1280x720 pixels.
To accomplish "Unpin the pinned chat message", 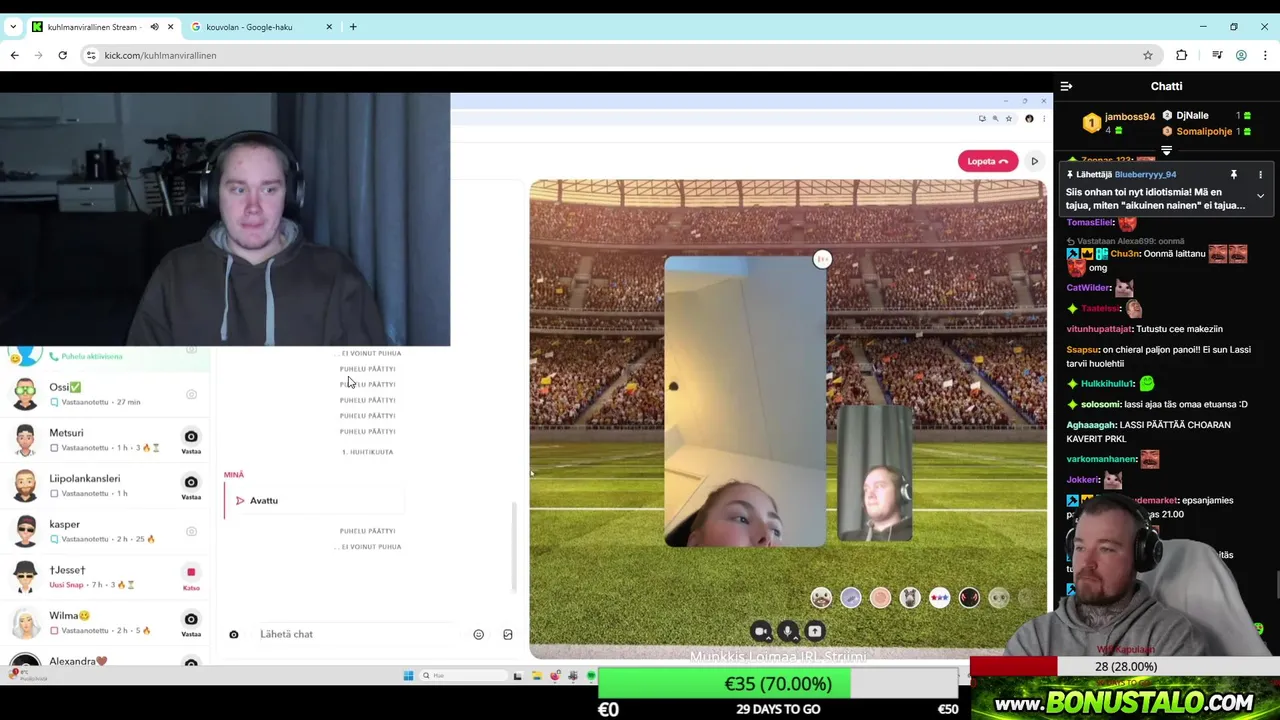I will 1234,175.
